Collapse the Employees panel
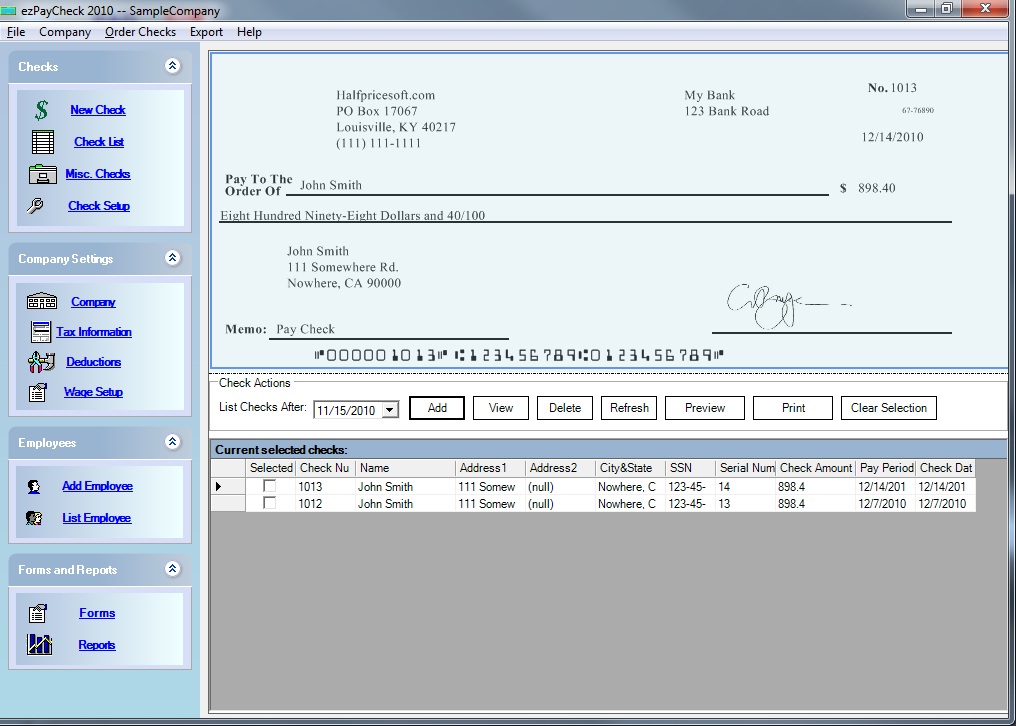This screenshot has width=1016, height=726. click(x=172, y=441)
